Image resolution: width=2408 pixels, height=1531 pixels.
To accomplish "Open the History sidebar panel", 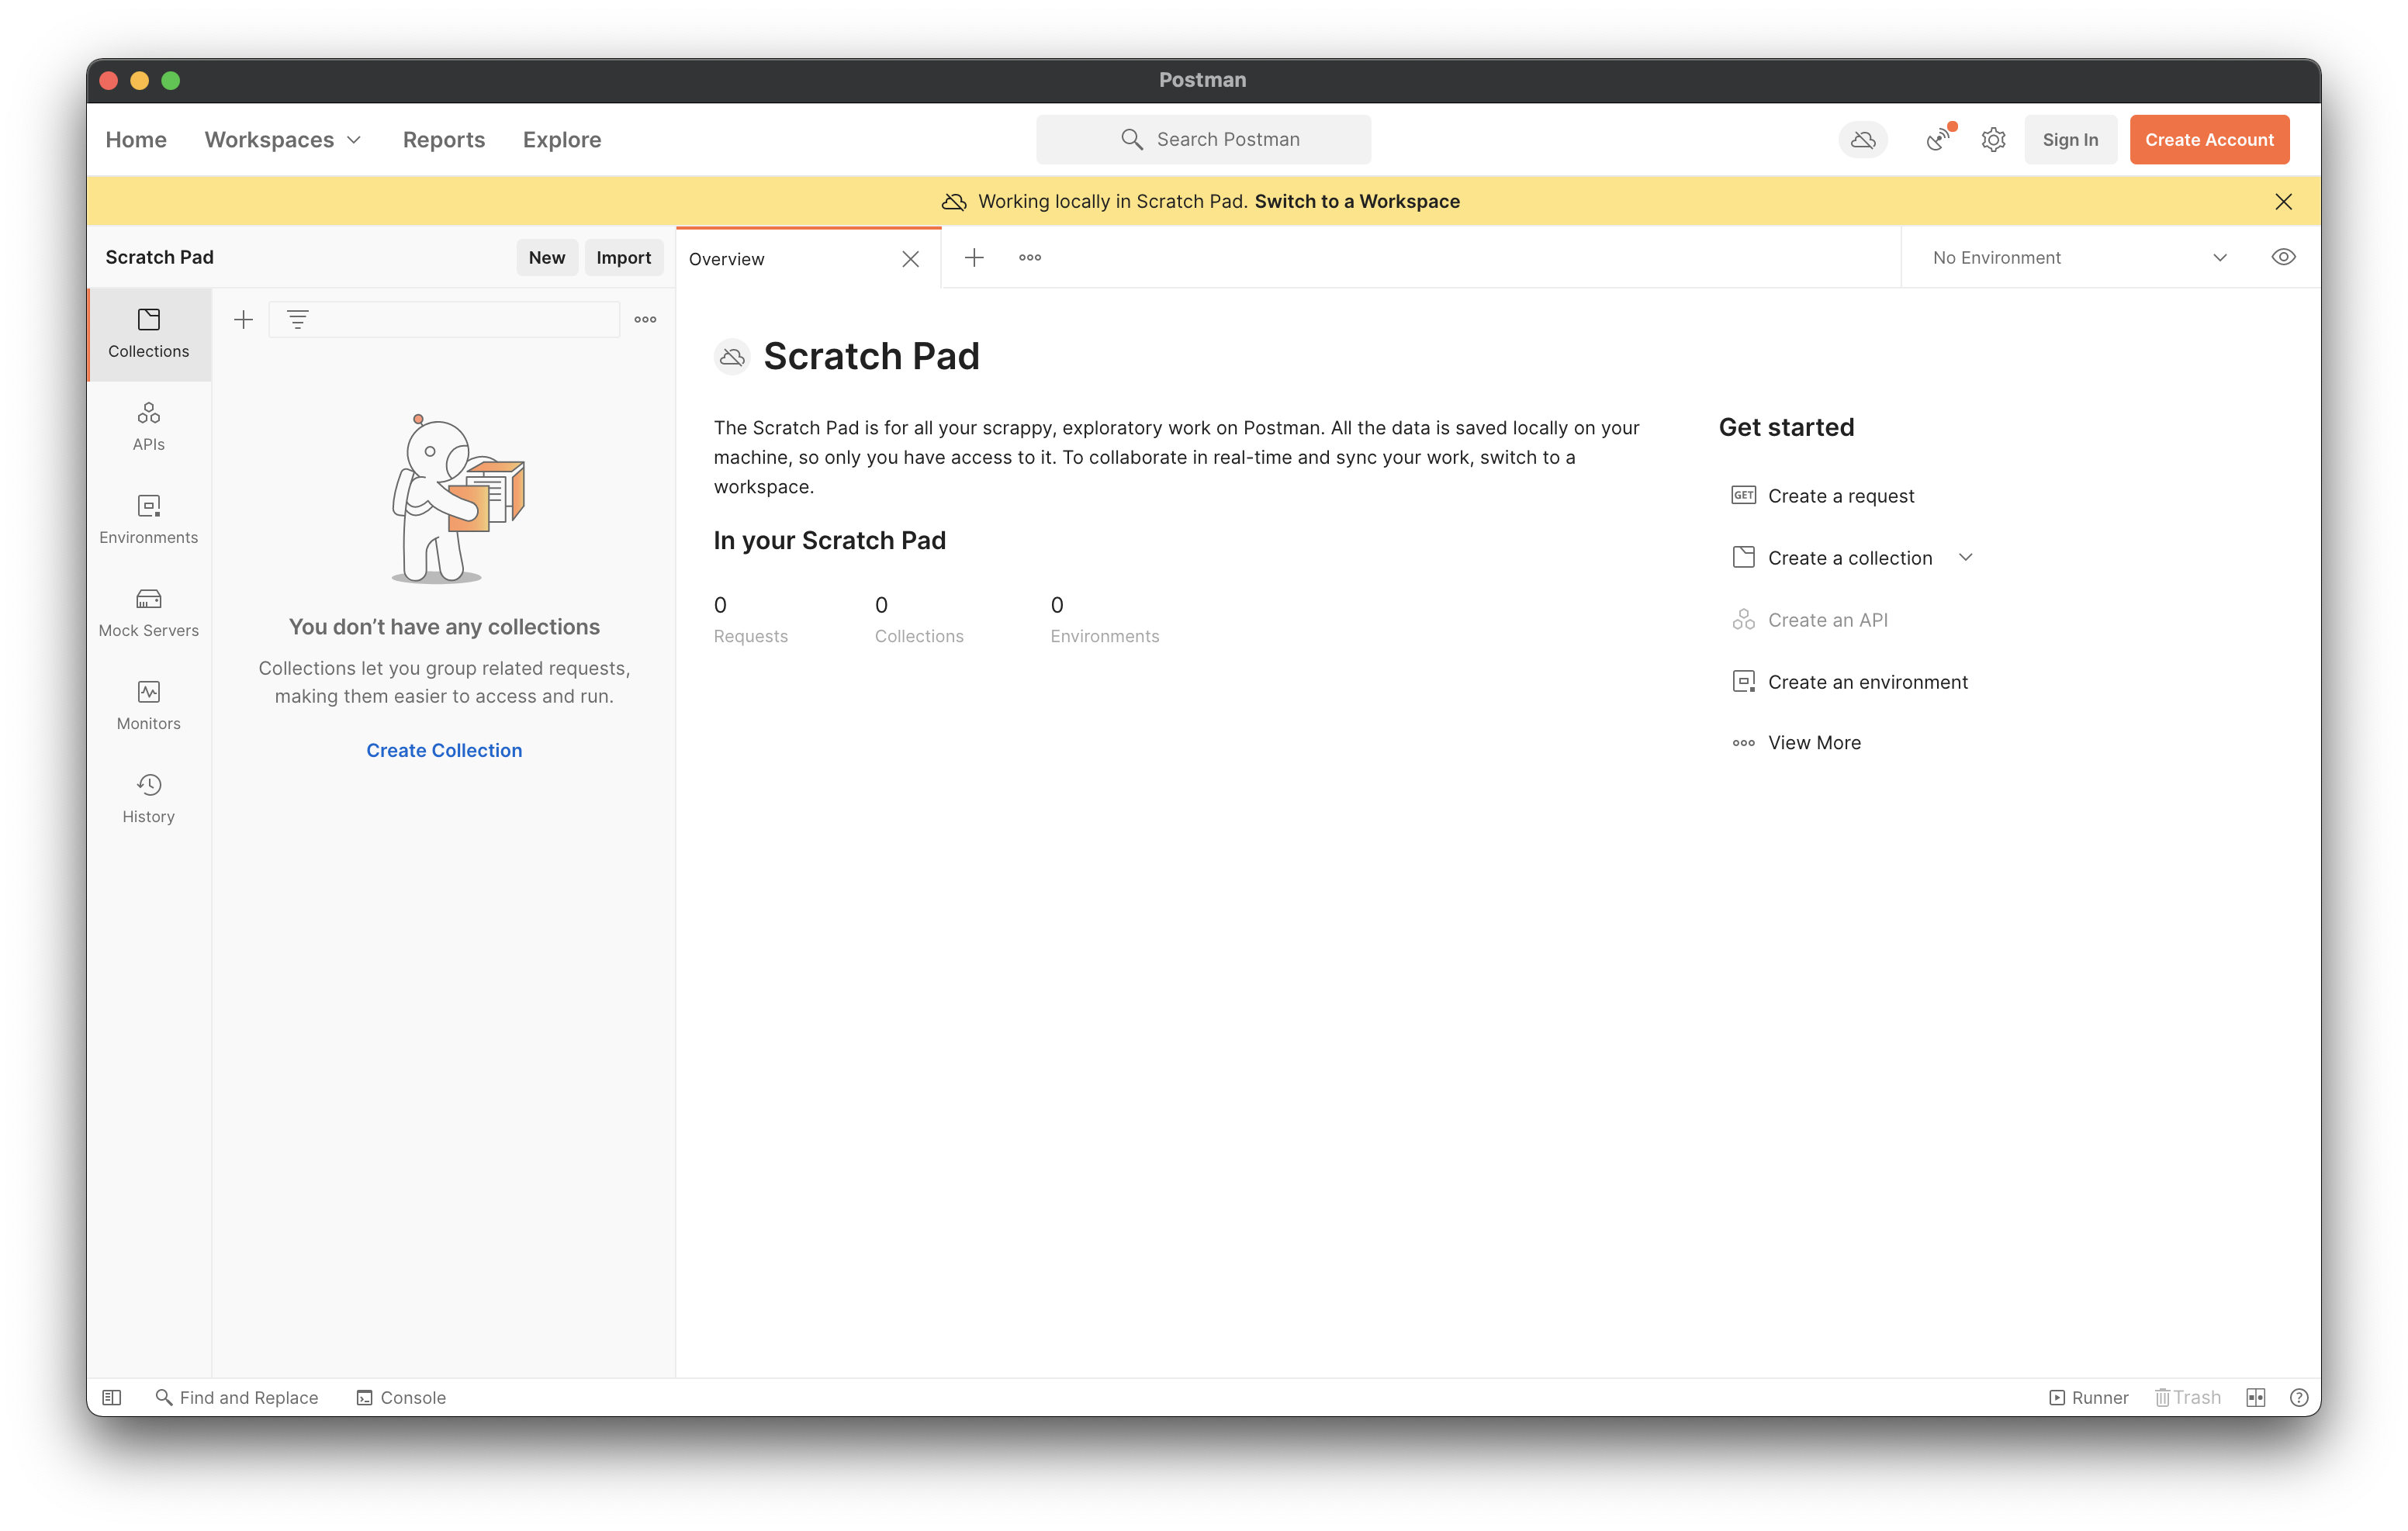I will [148, 798].
